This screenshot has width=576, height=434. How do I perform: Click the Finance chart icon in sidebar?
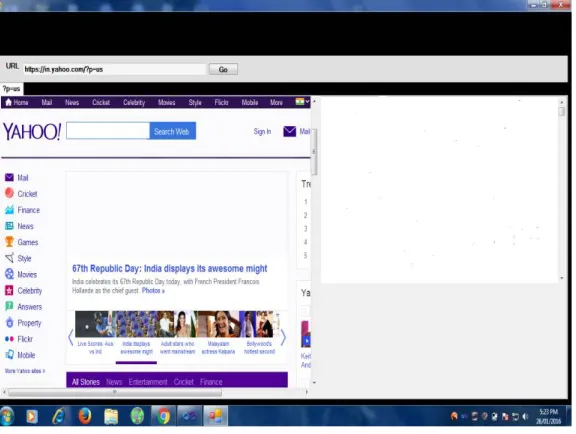coord(9,210)
